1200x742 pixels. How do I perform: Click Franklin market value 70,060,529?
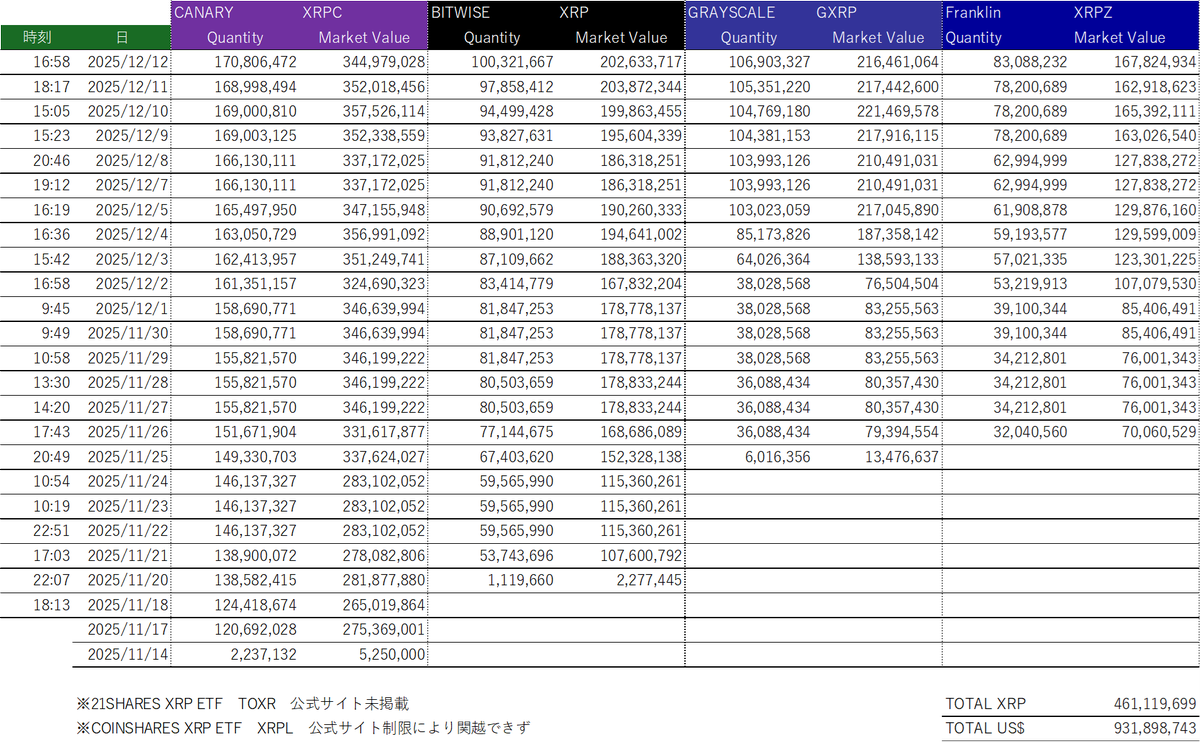click(1140, 433)
